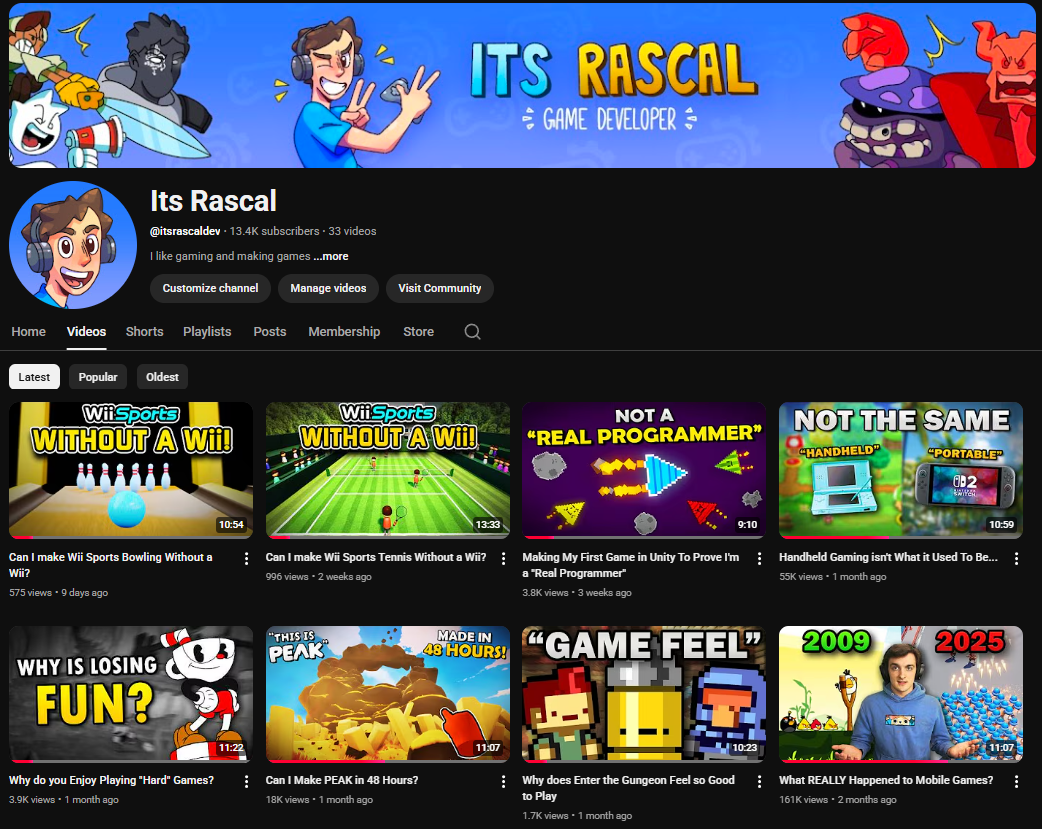This screenshot has height=829, width=1042.
Task: Click the Visit Community button
Action: pyautogui.click(x=439, y=288)
